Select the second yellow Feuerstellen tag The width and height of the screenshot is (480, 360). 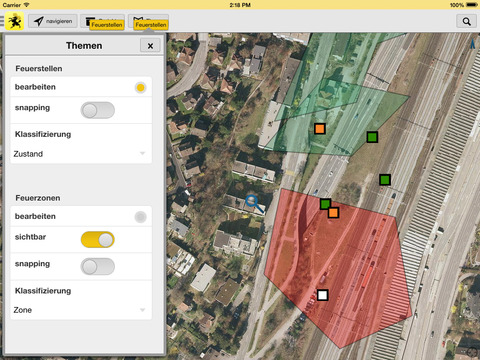click(x=151, y=25)
